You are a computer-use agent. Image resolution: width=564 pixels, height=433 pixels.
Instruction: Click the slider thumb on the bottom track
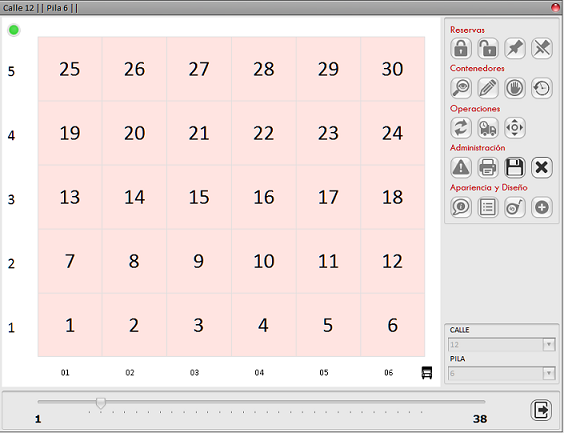click(101, 403)
